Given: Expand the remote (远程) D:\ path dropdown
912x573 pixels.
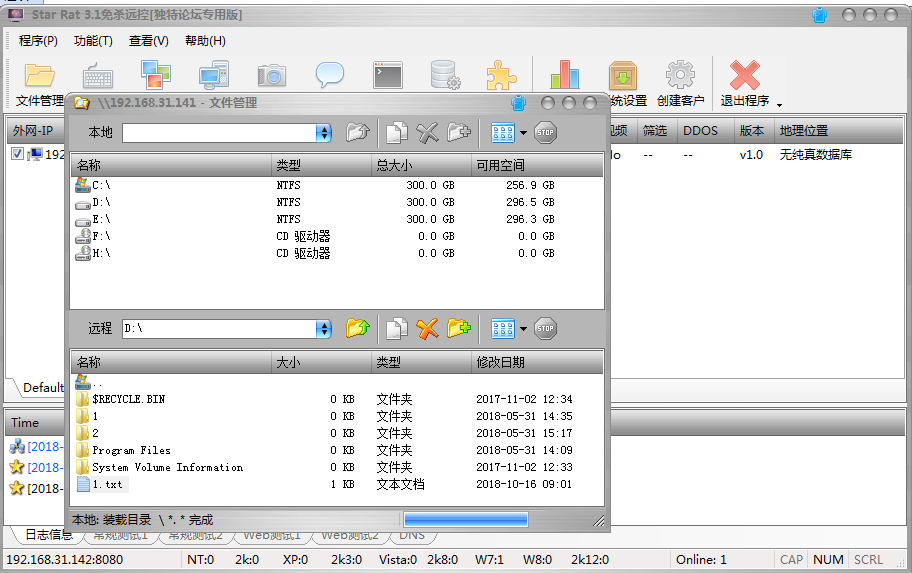Looking at the screenshot, I should 323,329.
